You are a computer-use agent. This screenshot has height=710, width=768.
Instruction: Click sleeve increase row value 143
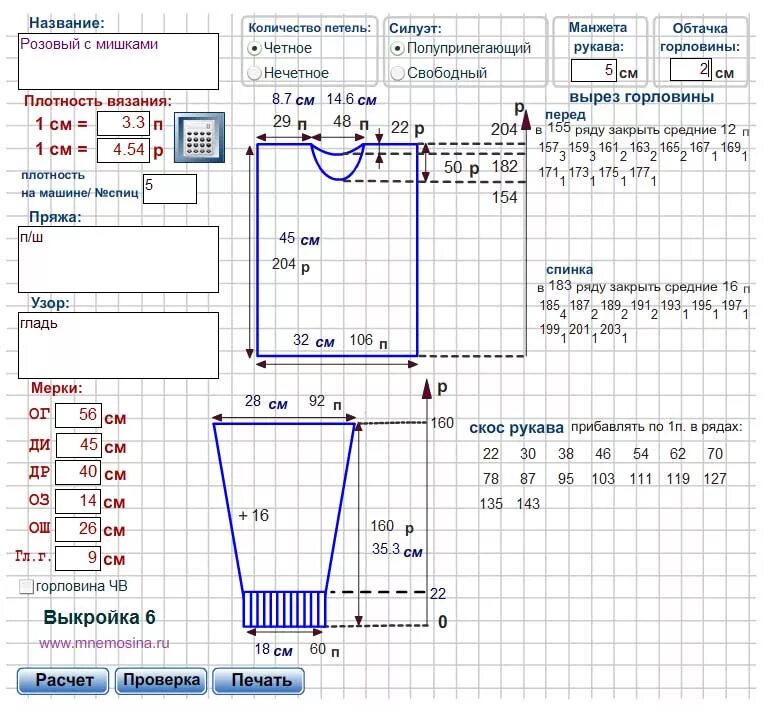[528, 504]
